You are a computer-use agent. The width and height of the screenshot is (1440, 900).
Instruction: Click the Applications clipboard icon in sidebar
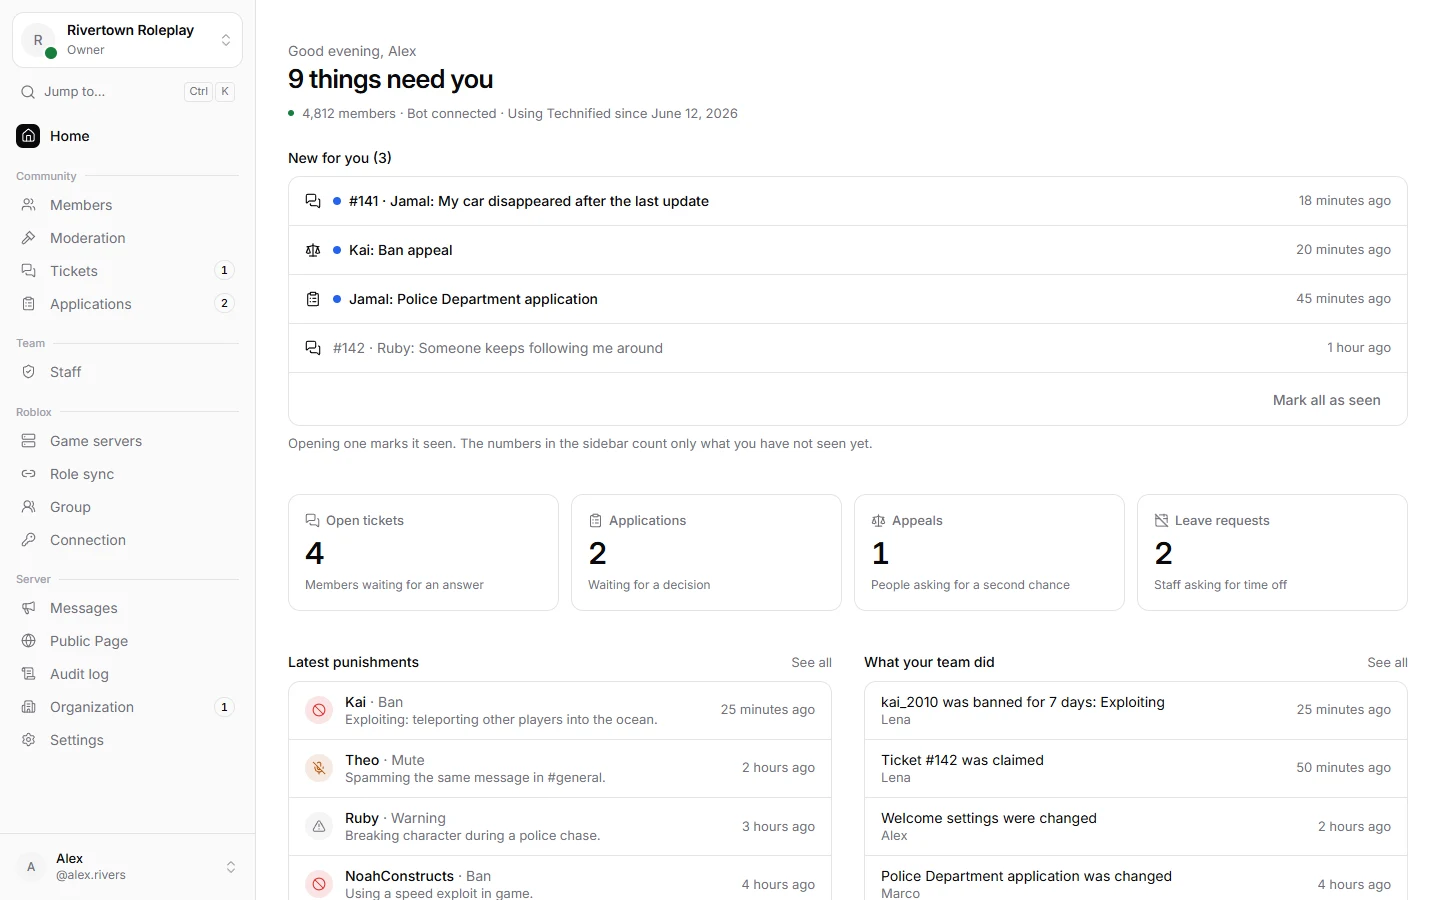click(x=29, y=304)
